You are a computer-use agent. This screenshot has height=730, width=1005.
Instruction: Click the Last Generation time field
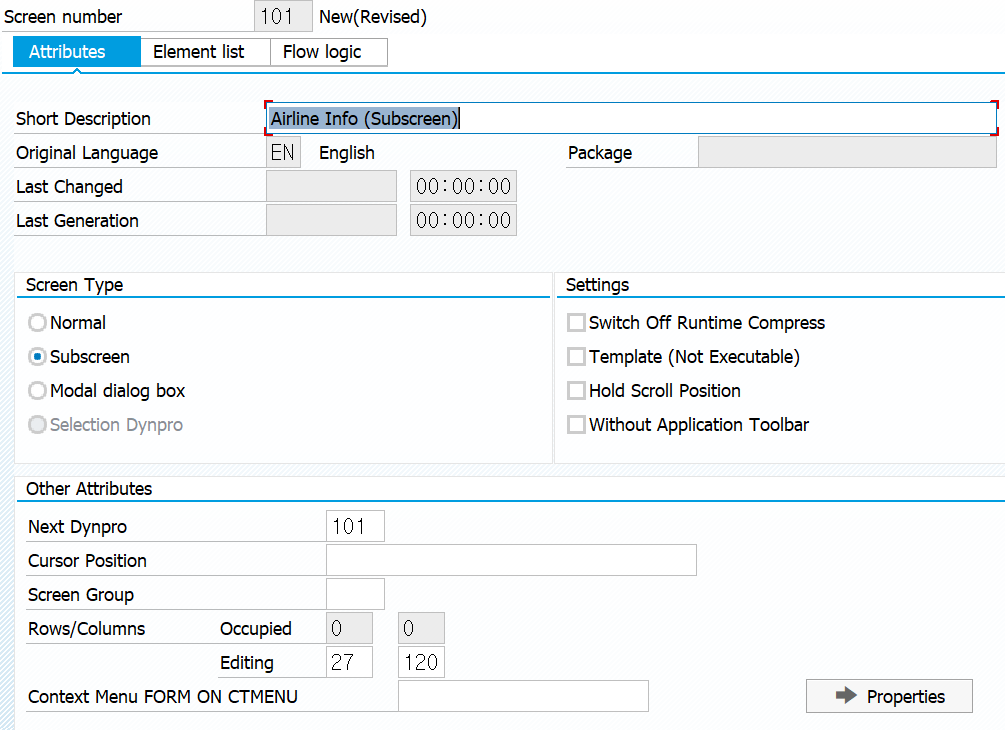(463, 220)
